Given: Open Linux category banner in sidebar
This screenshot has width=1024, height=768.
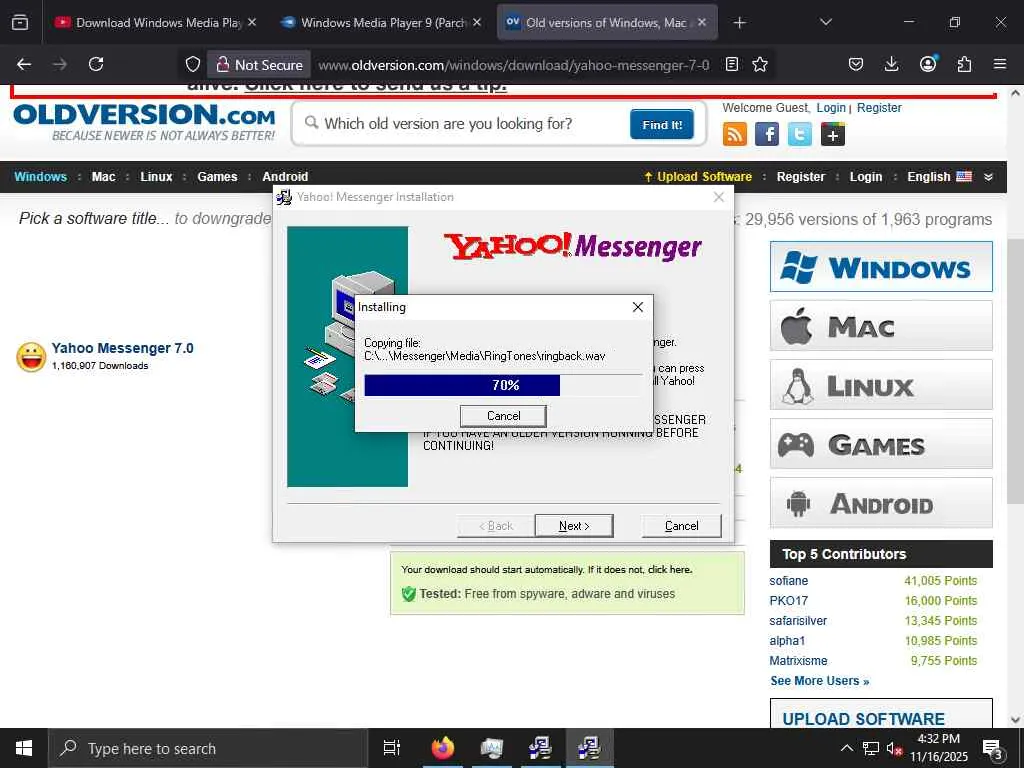Looking at the screenshot, I should 881,384.
